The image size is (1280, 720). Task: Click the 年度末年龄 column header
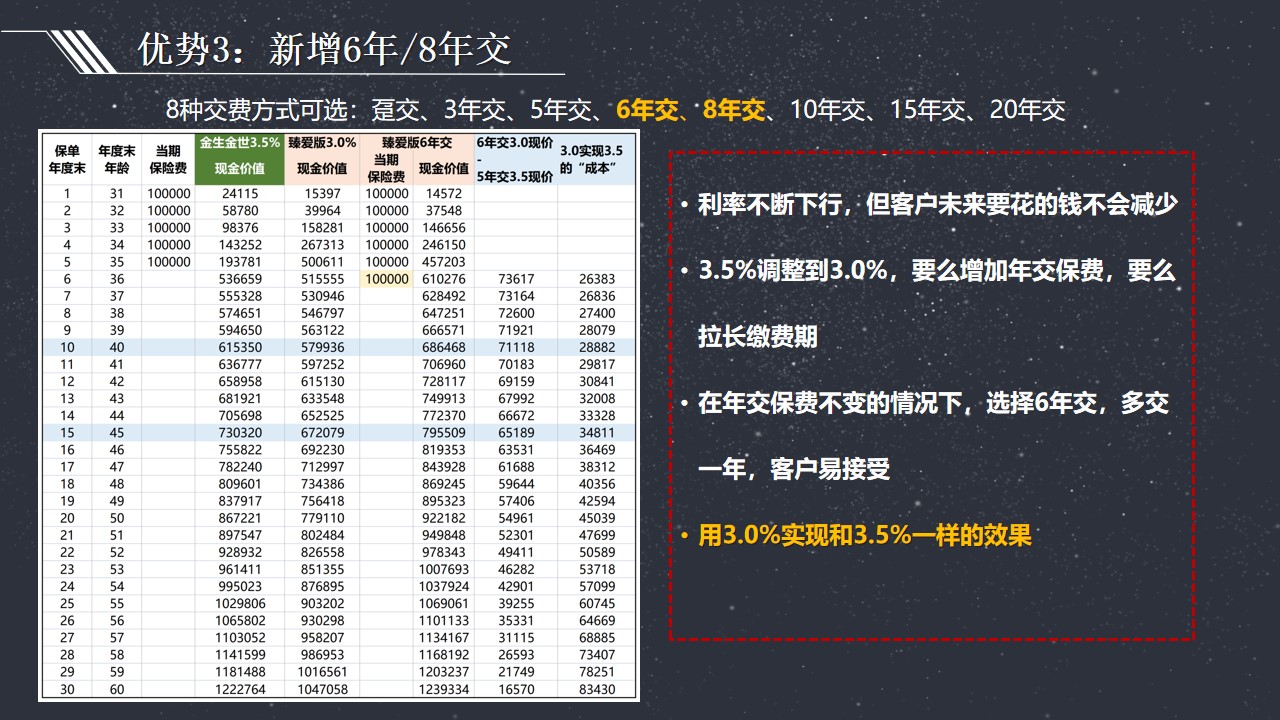(116, 159)
